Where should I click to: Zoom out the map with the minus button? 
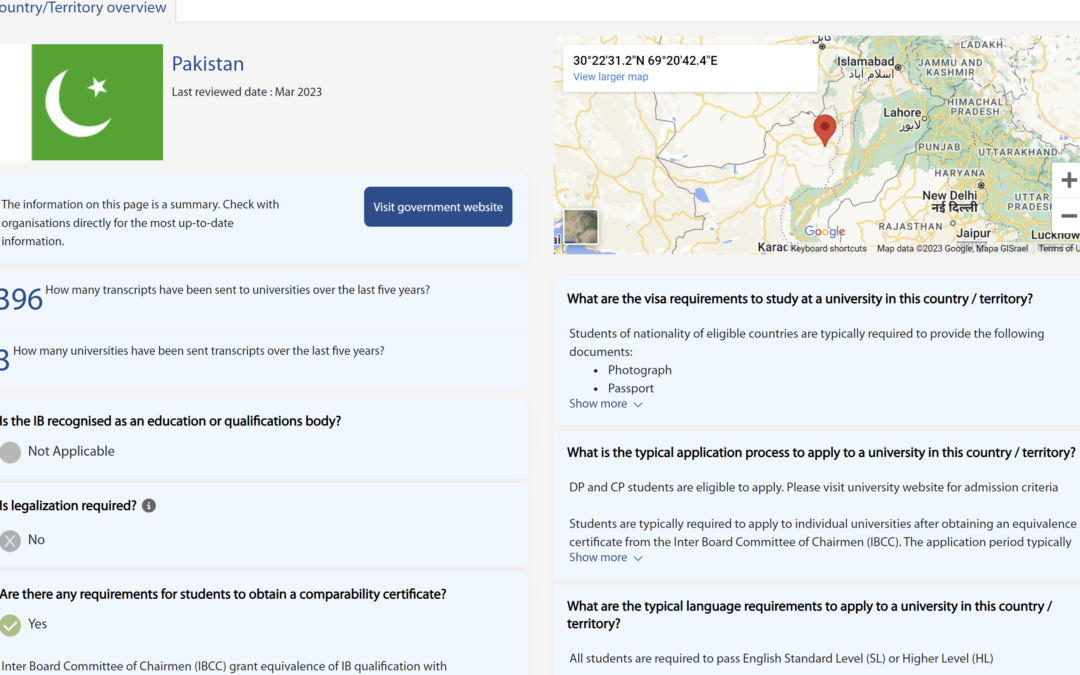coord(1068,216)
